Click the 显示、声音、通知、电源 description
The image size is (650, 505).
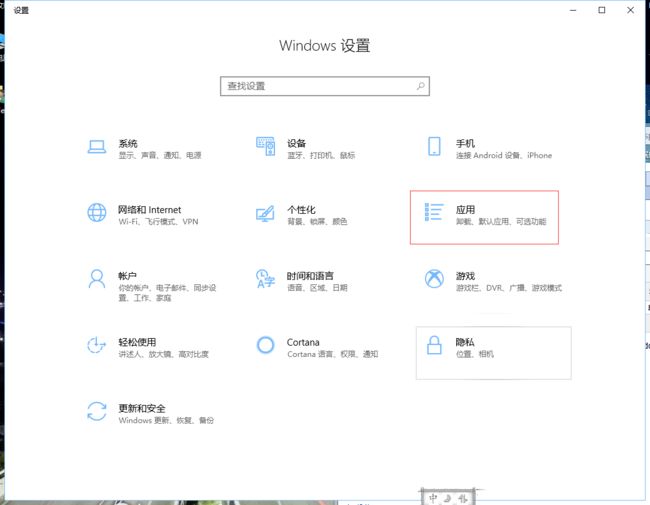click(160, 155)
